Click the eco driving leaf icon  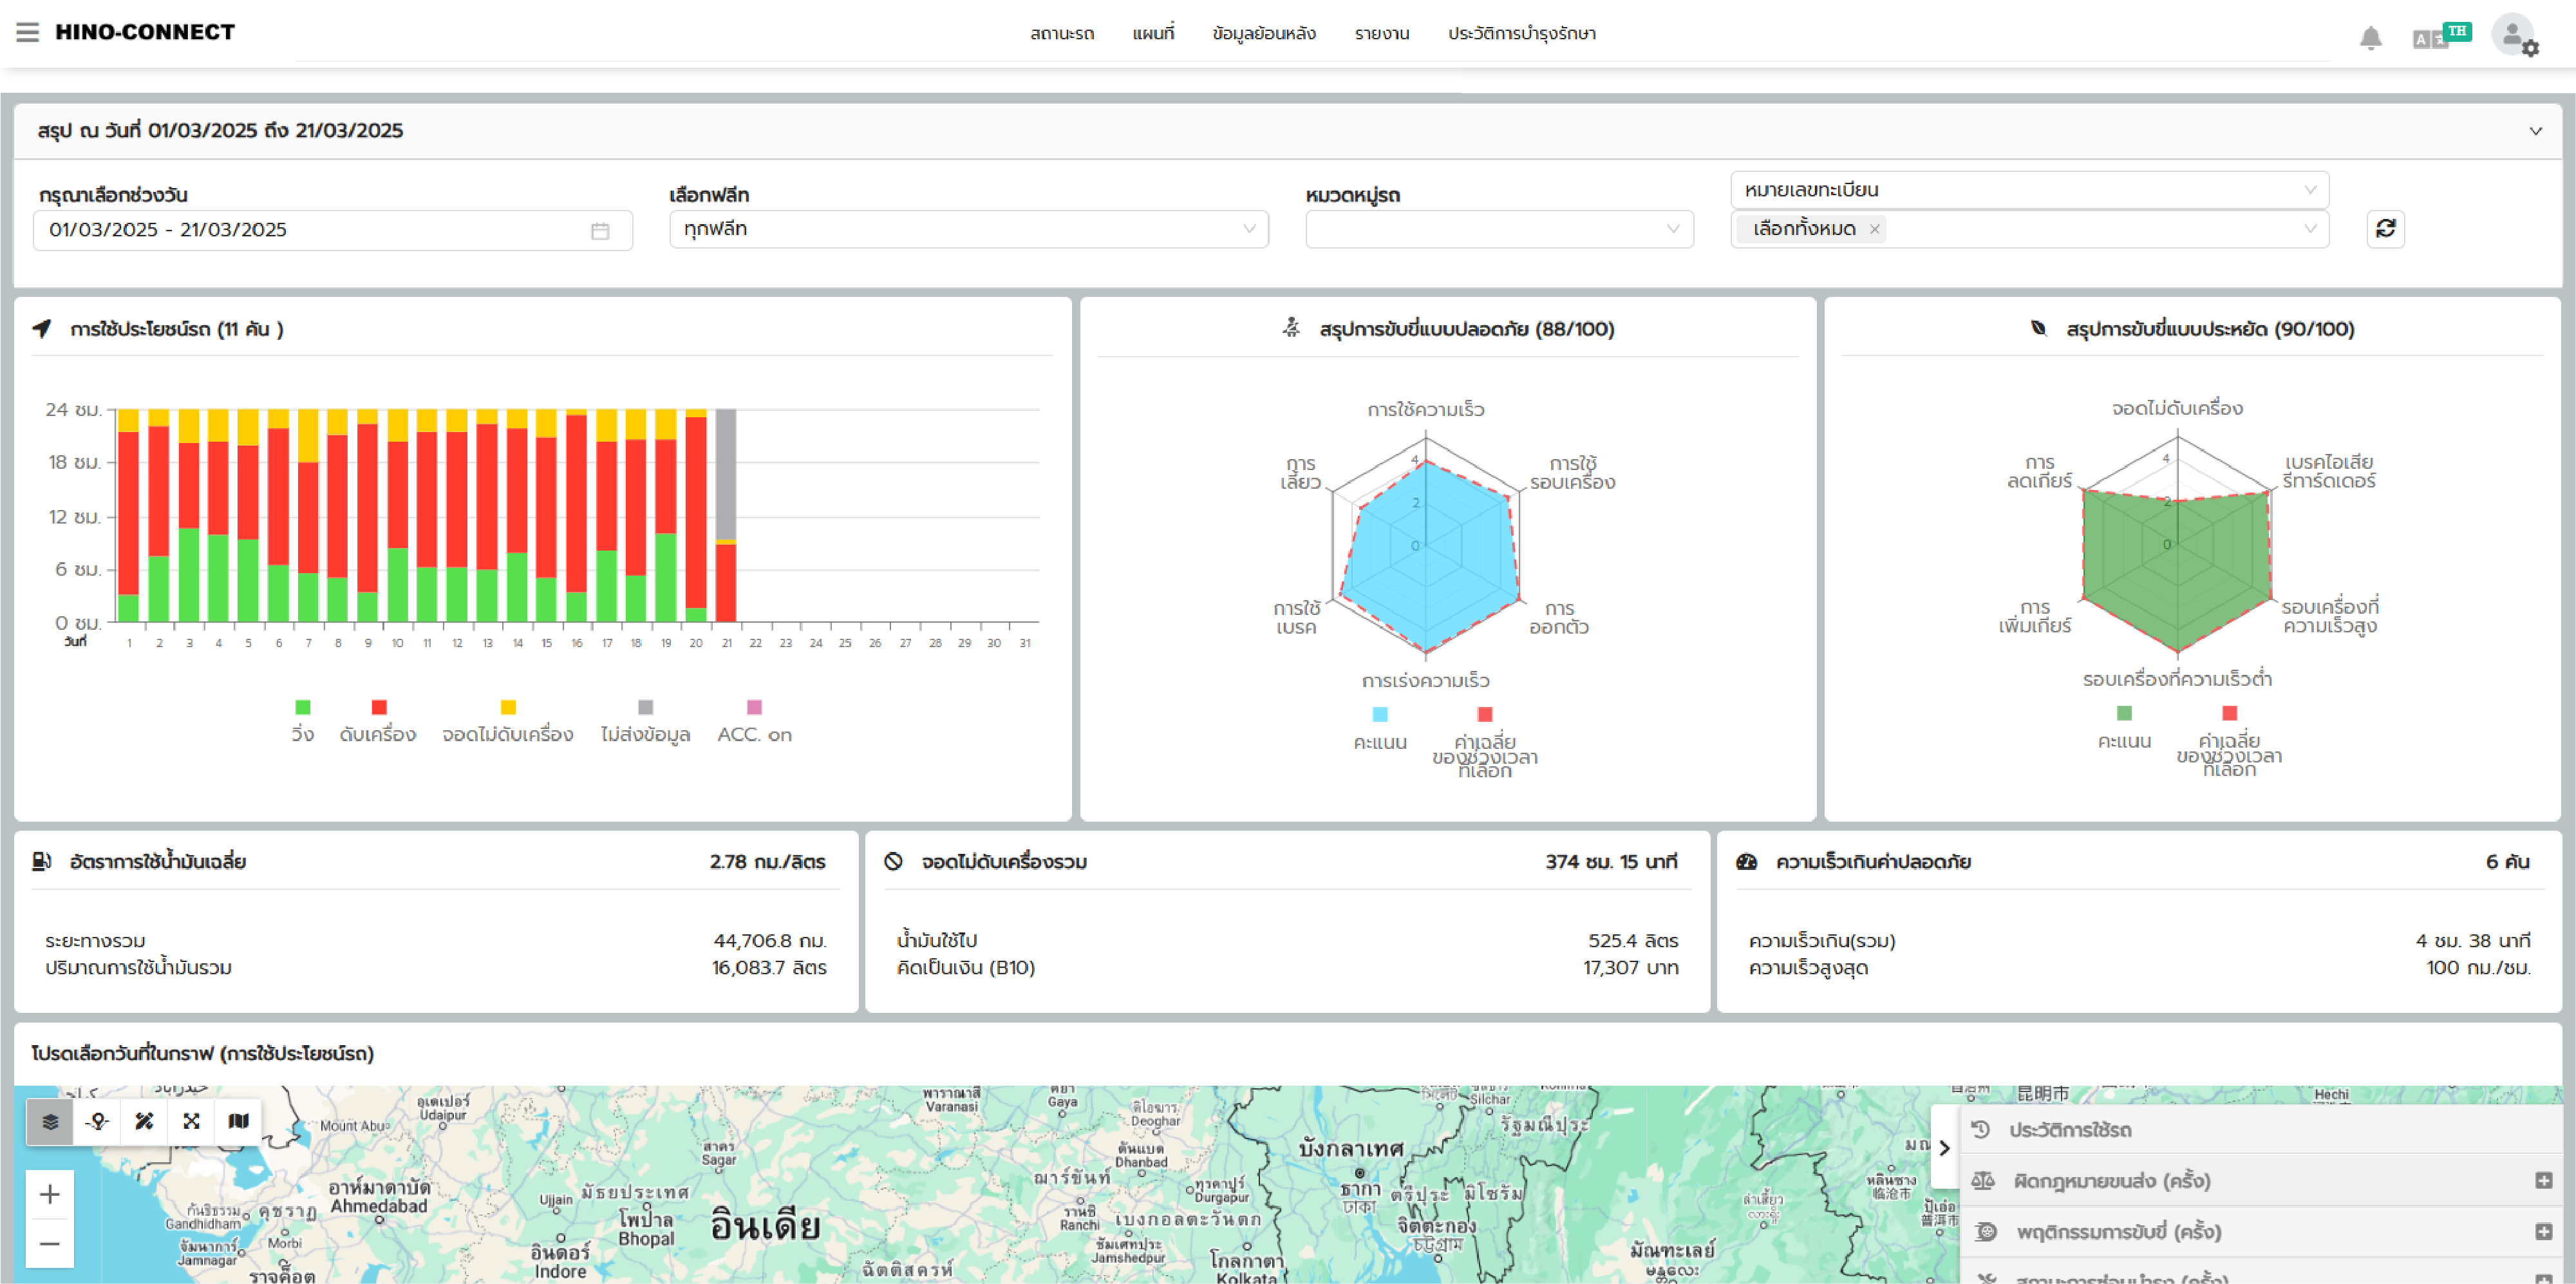(x=2038, y=328)
